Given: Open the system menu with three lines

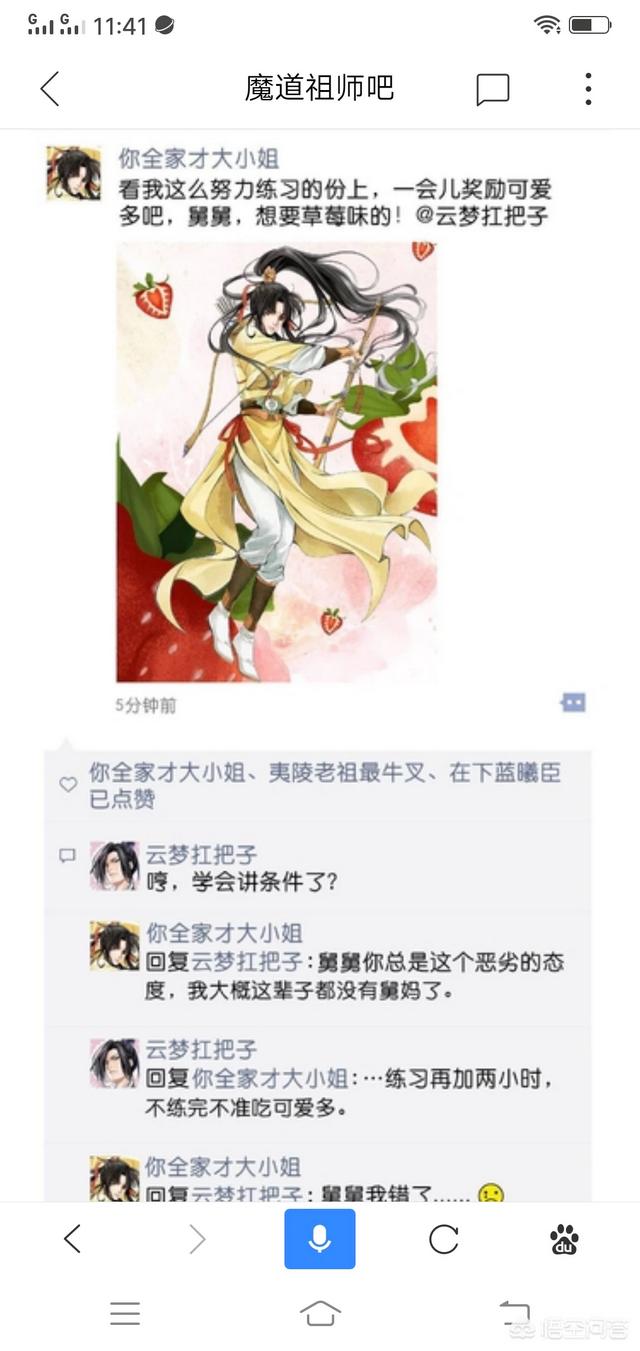Looking at the screenshot, I should tap(125, 1313).
